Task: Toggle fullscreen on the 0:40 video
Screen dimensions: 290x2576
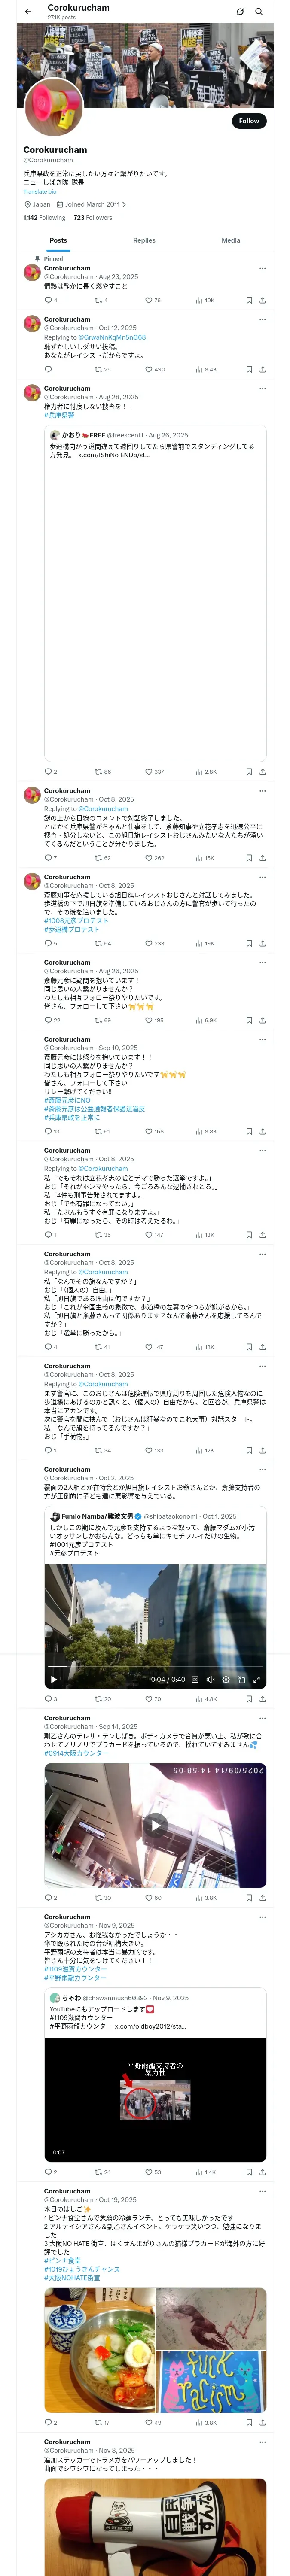Action: pyautogui.click(x=256, y=1679)
